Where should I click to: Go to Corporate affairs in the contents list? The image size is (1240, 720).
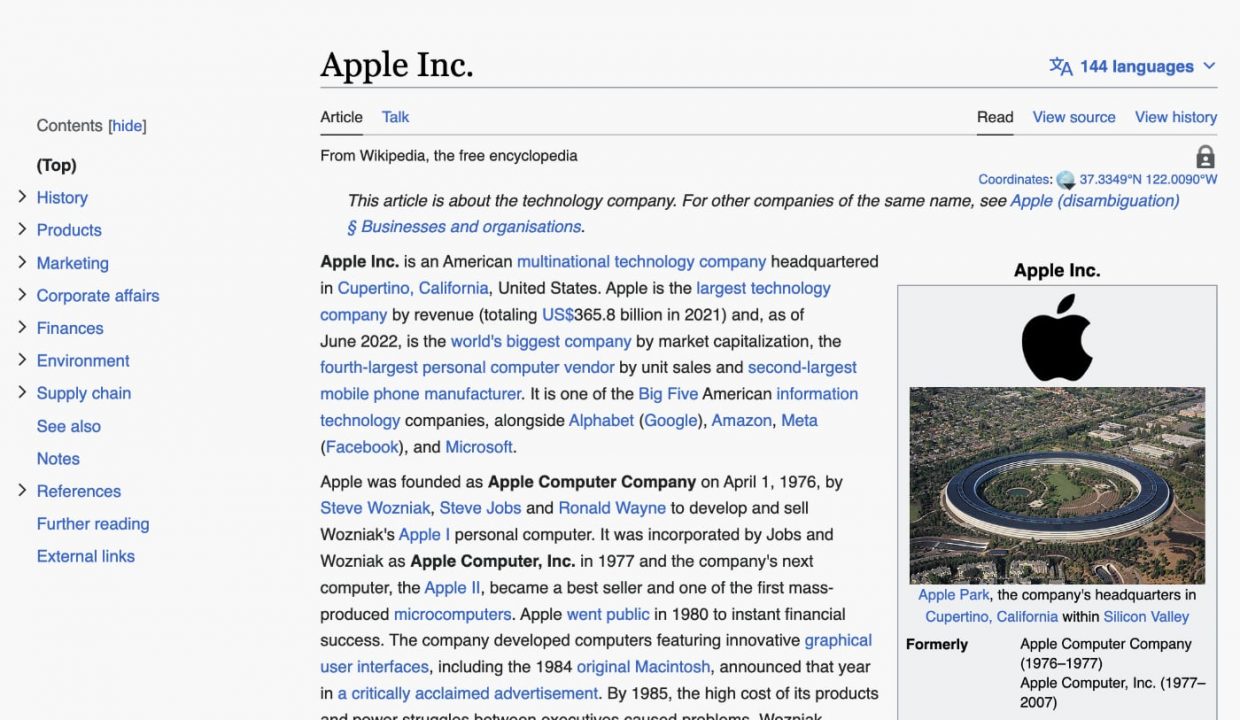(x=98, y=296)
